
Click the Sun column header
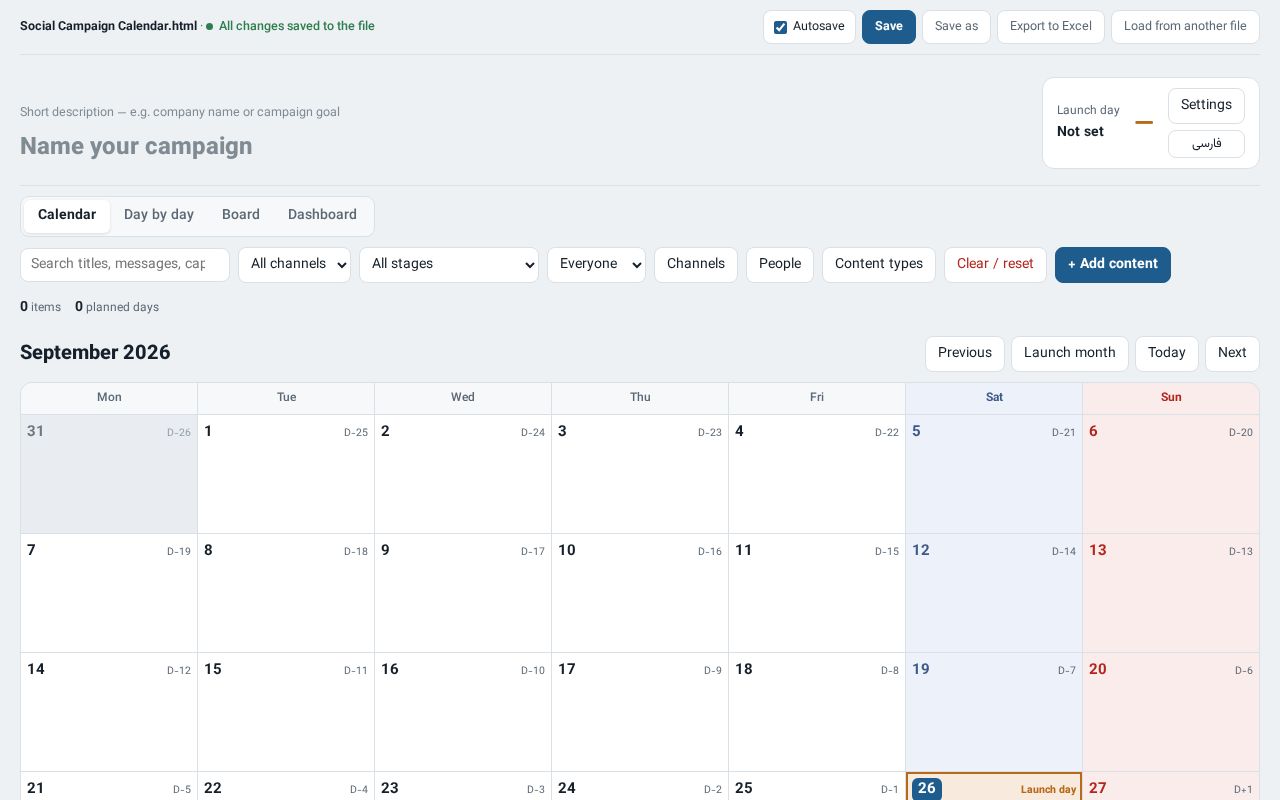pyautogui.click(x=1171, y=398)
